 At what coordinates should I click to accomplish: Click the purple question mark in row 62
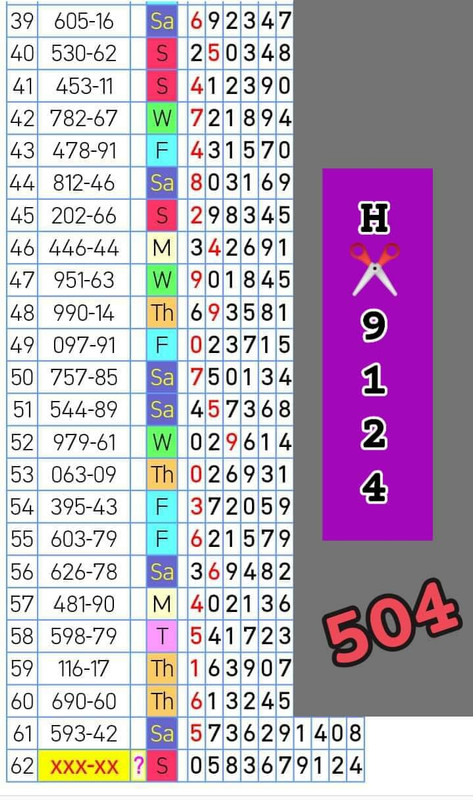138,766
